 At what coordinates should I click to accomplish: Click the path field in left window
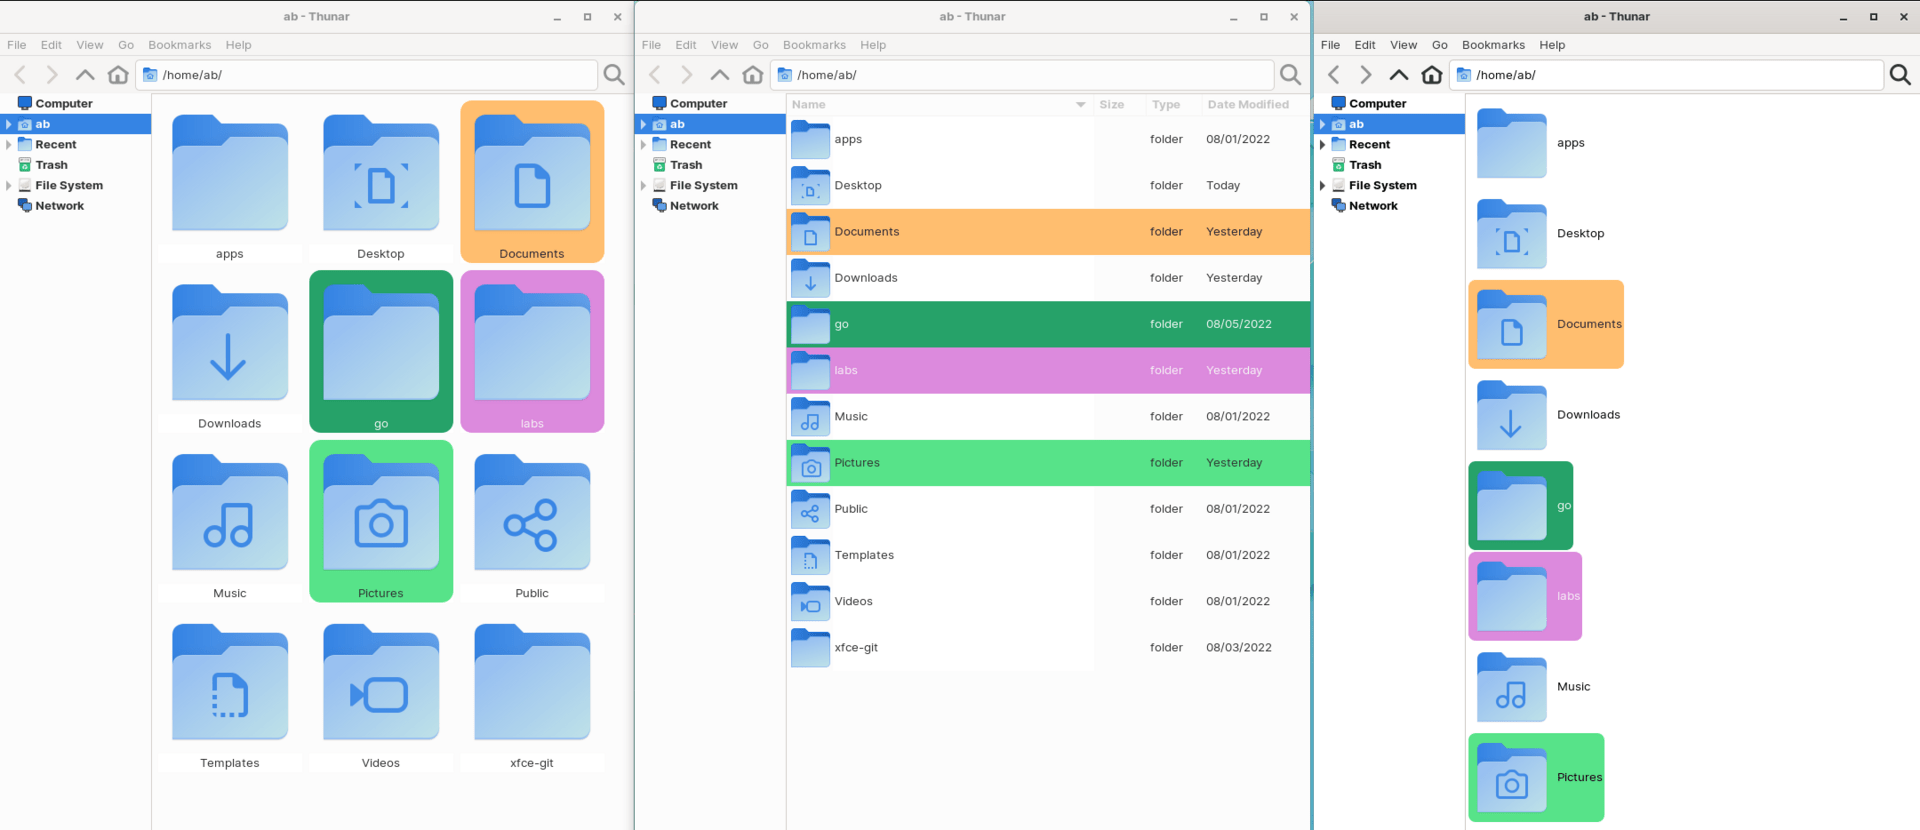click(x=367, y=75)
